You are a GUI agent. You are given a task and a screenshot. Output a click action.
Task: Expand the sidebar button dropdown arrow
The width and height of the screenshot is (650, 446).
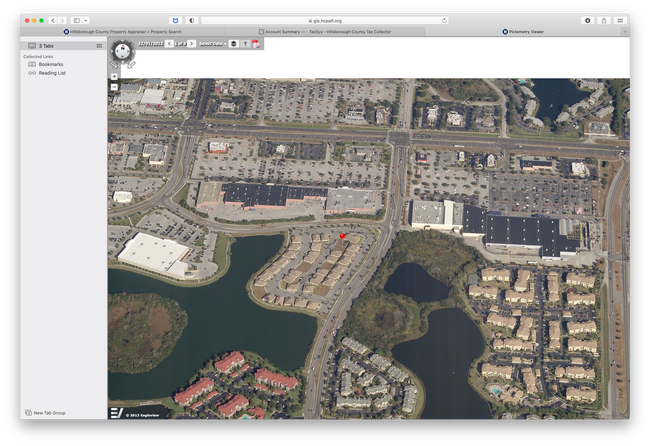pos(85,20)
